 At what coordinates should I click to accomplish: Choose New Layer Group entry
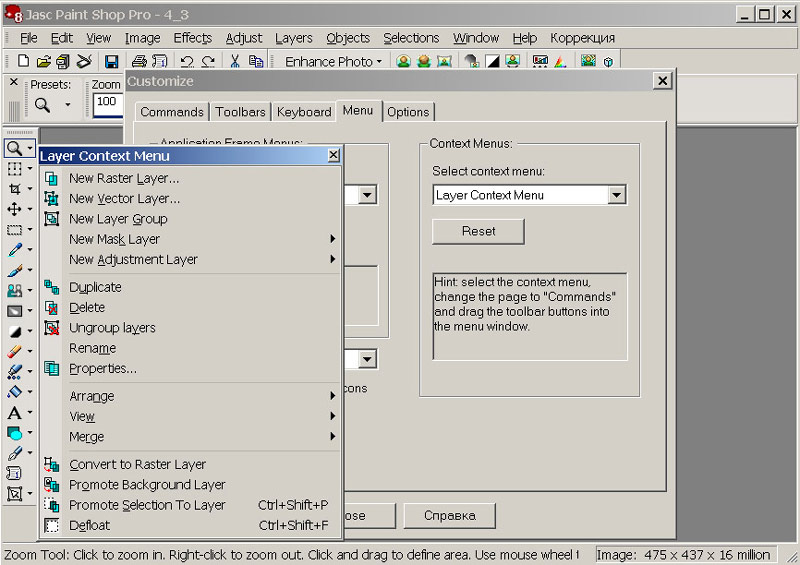[190, 219]
